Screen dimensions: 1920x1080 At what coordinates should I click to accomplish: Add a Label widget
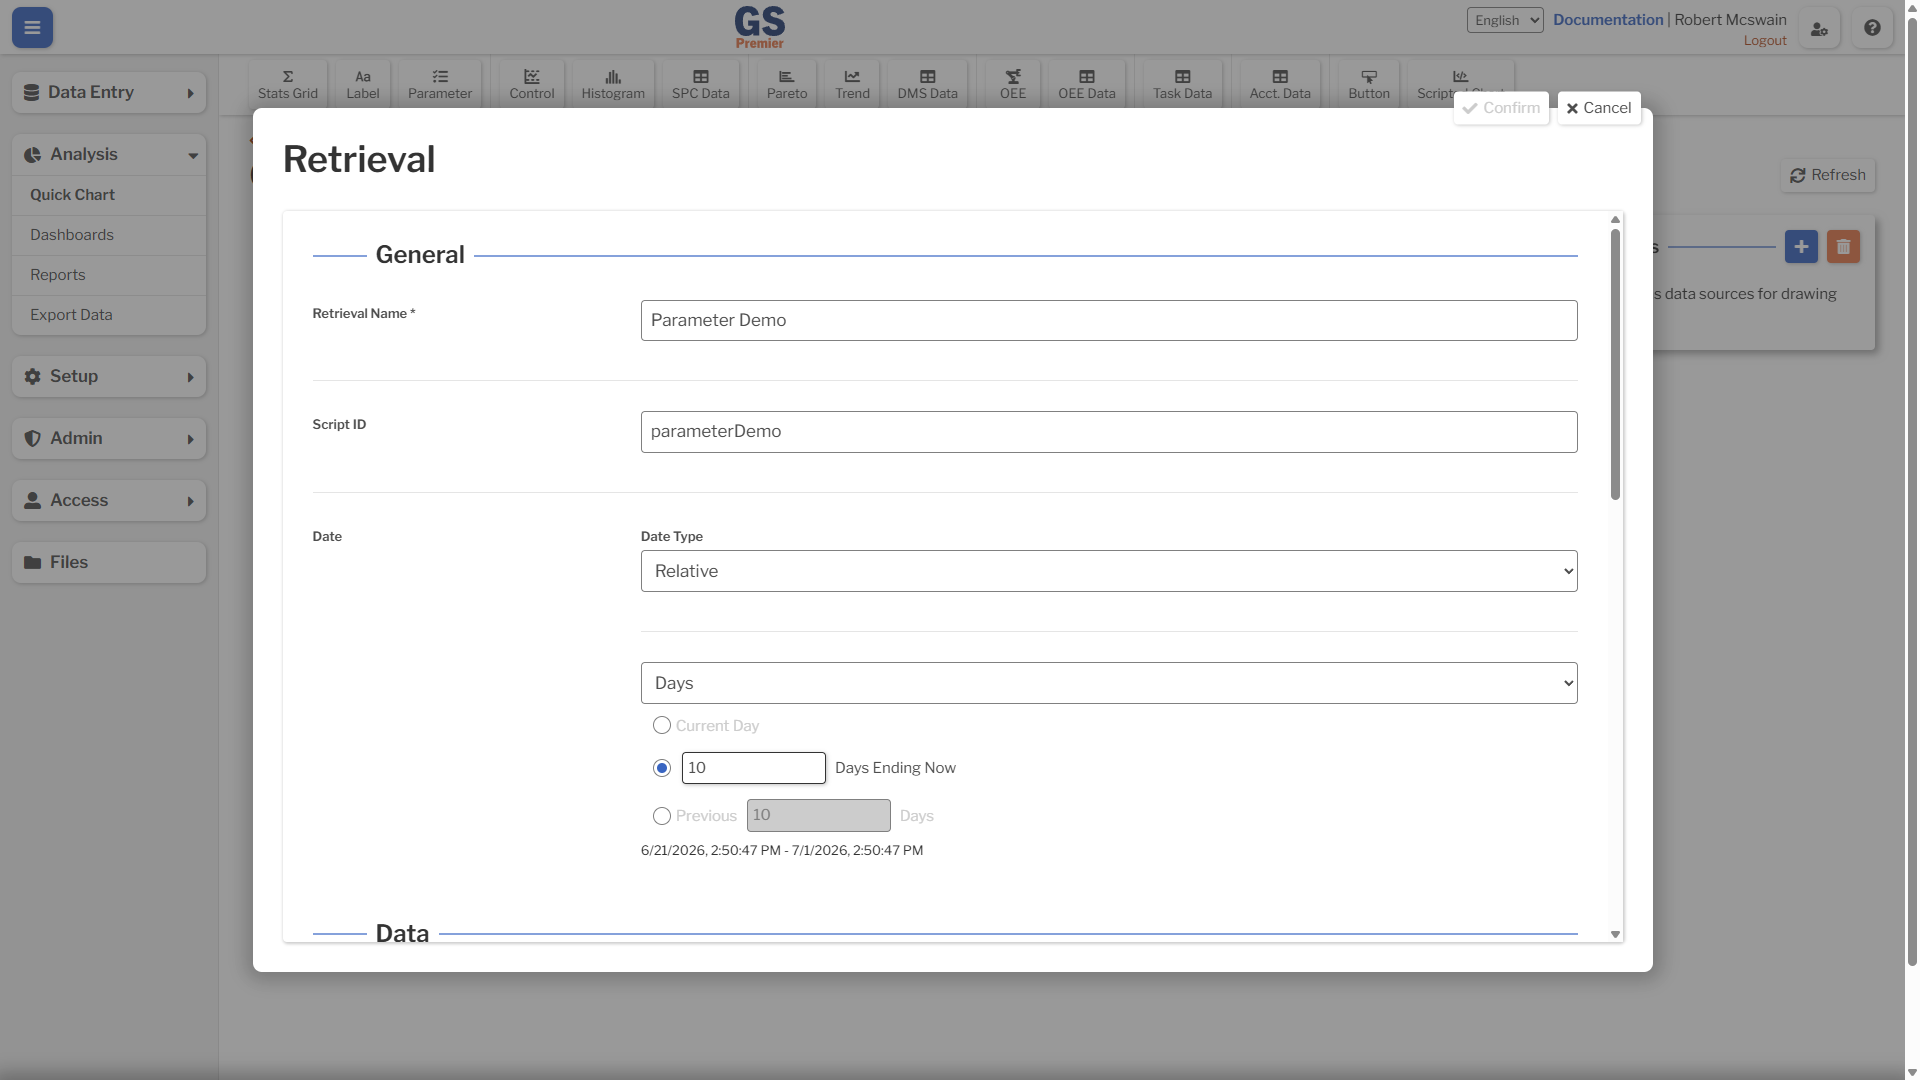[x=363, y=84]
